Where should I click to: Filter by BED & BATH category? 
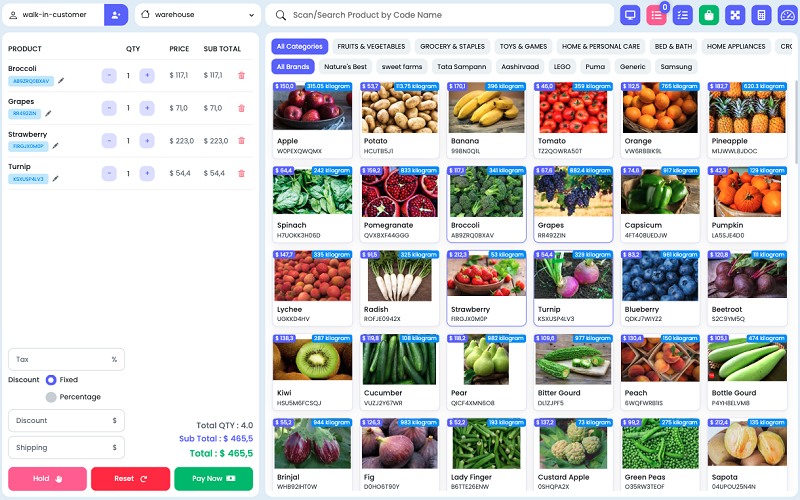[x=673, y=46]
